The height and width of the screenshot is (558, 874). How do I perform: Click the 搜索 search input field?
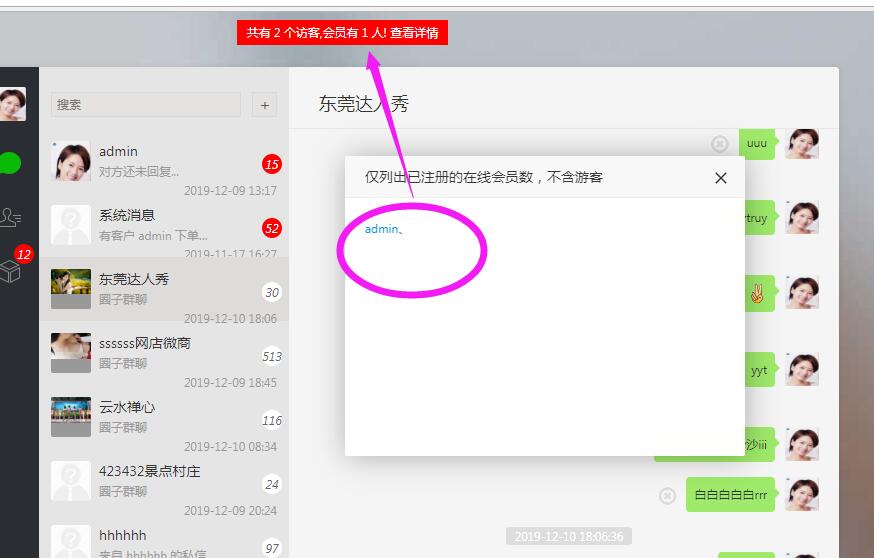[x=146, y=105]
